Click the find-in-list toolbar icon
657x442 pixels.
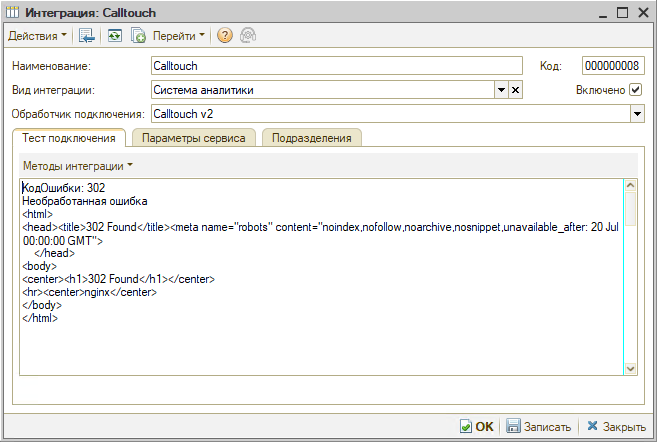point(87,36)
